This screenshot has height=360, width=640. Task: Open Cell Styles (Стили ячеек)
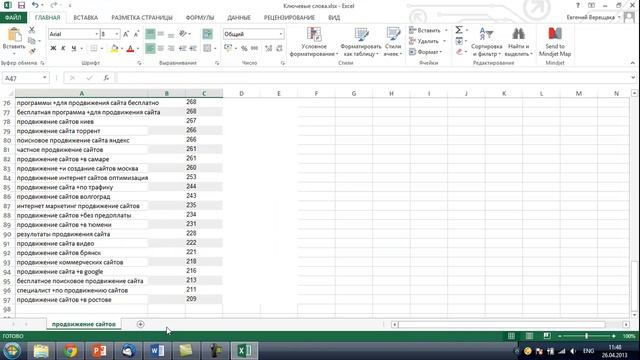pos(393,42)
